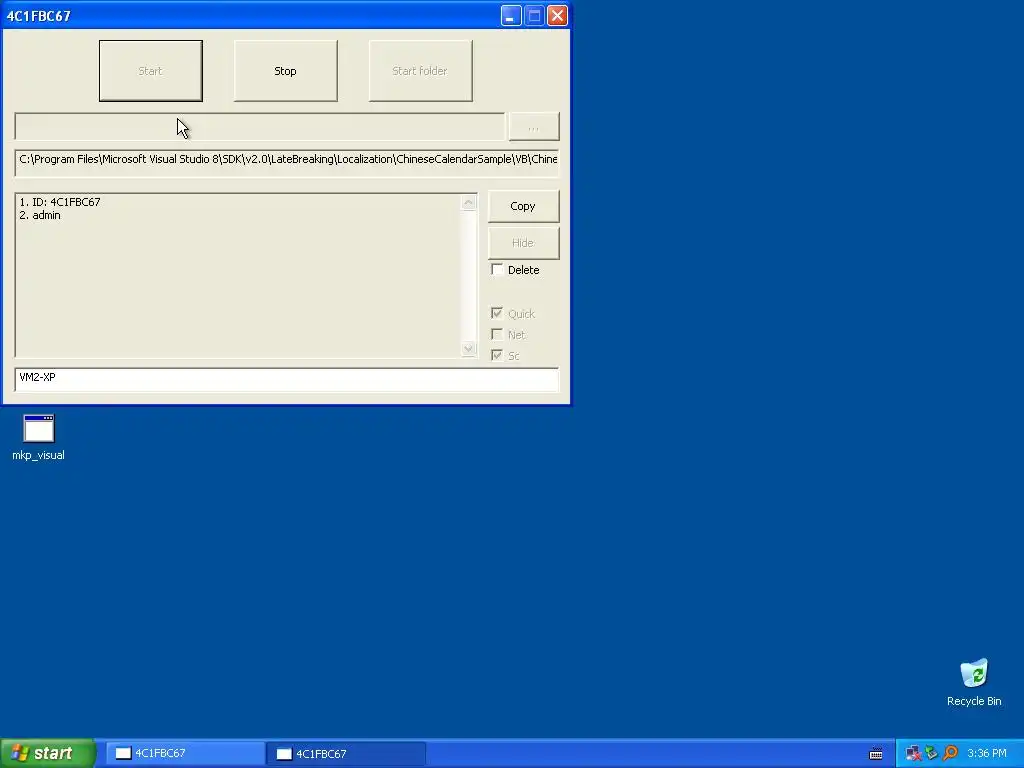Open the Windows start menu
The image size is (1024, 768).
click(48, 753)
